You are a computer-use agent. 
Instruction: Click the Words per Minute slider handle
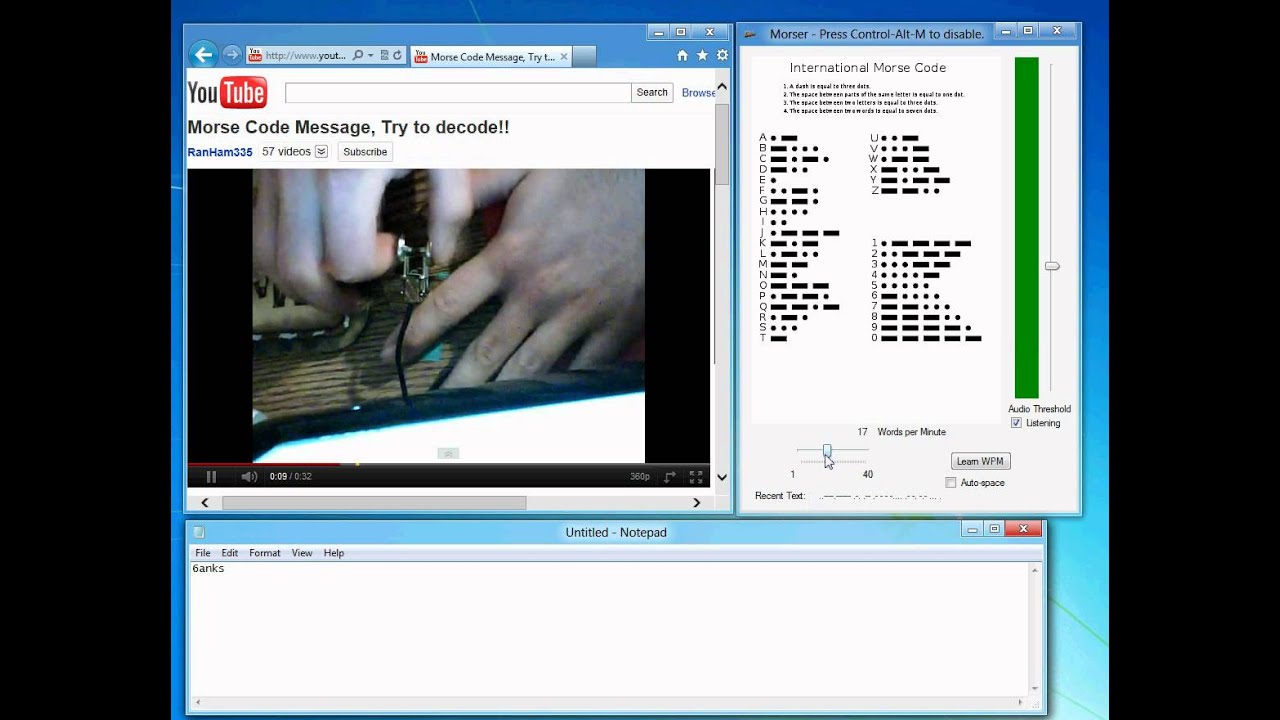[x=827, y=453]
